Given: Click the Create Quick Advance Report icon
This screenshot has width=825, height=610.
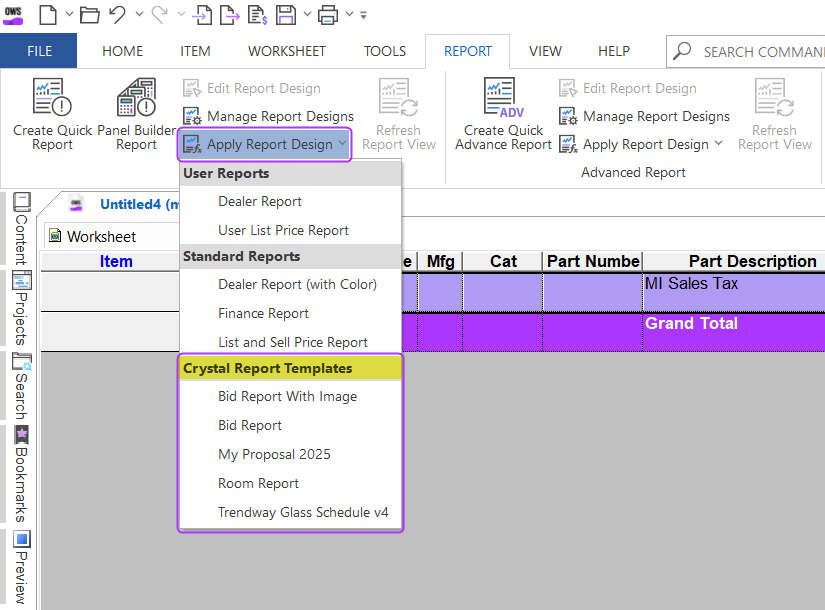Looking at the screenshot, I should point(503,97).
